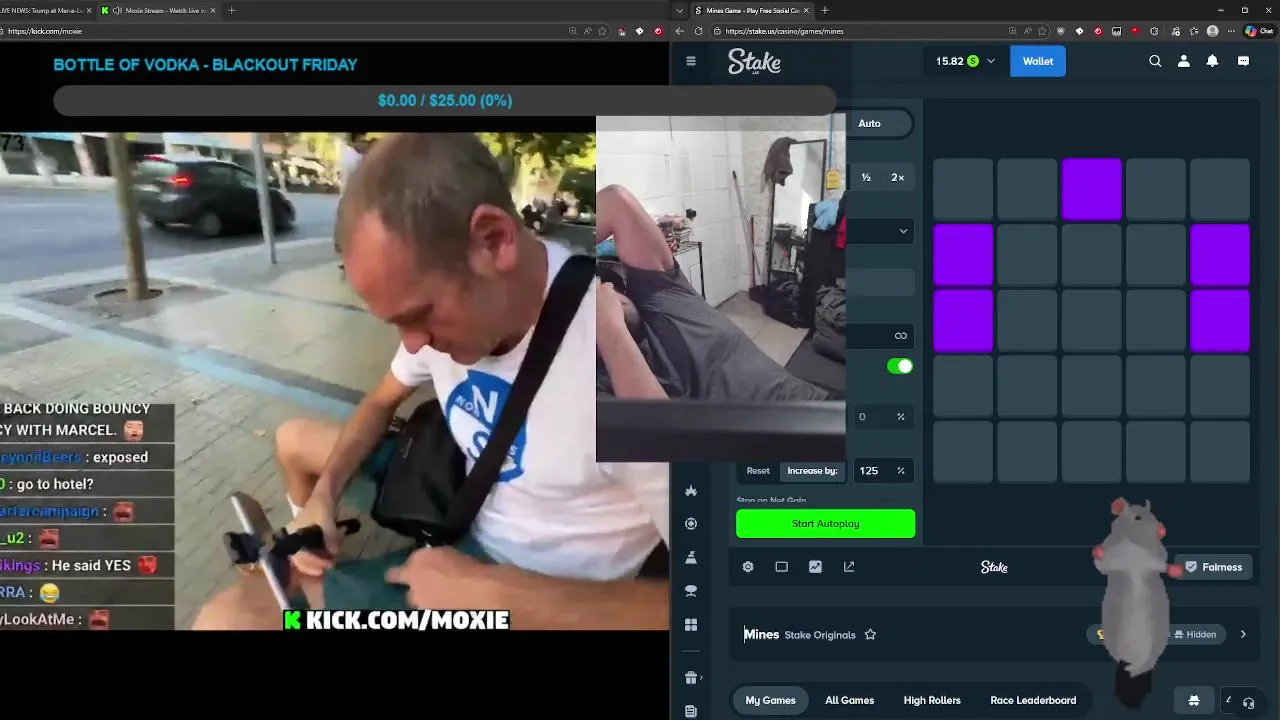
Task: Close the Moxie Stream tab
Action: coord(212,10)
